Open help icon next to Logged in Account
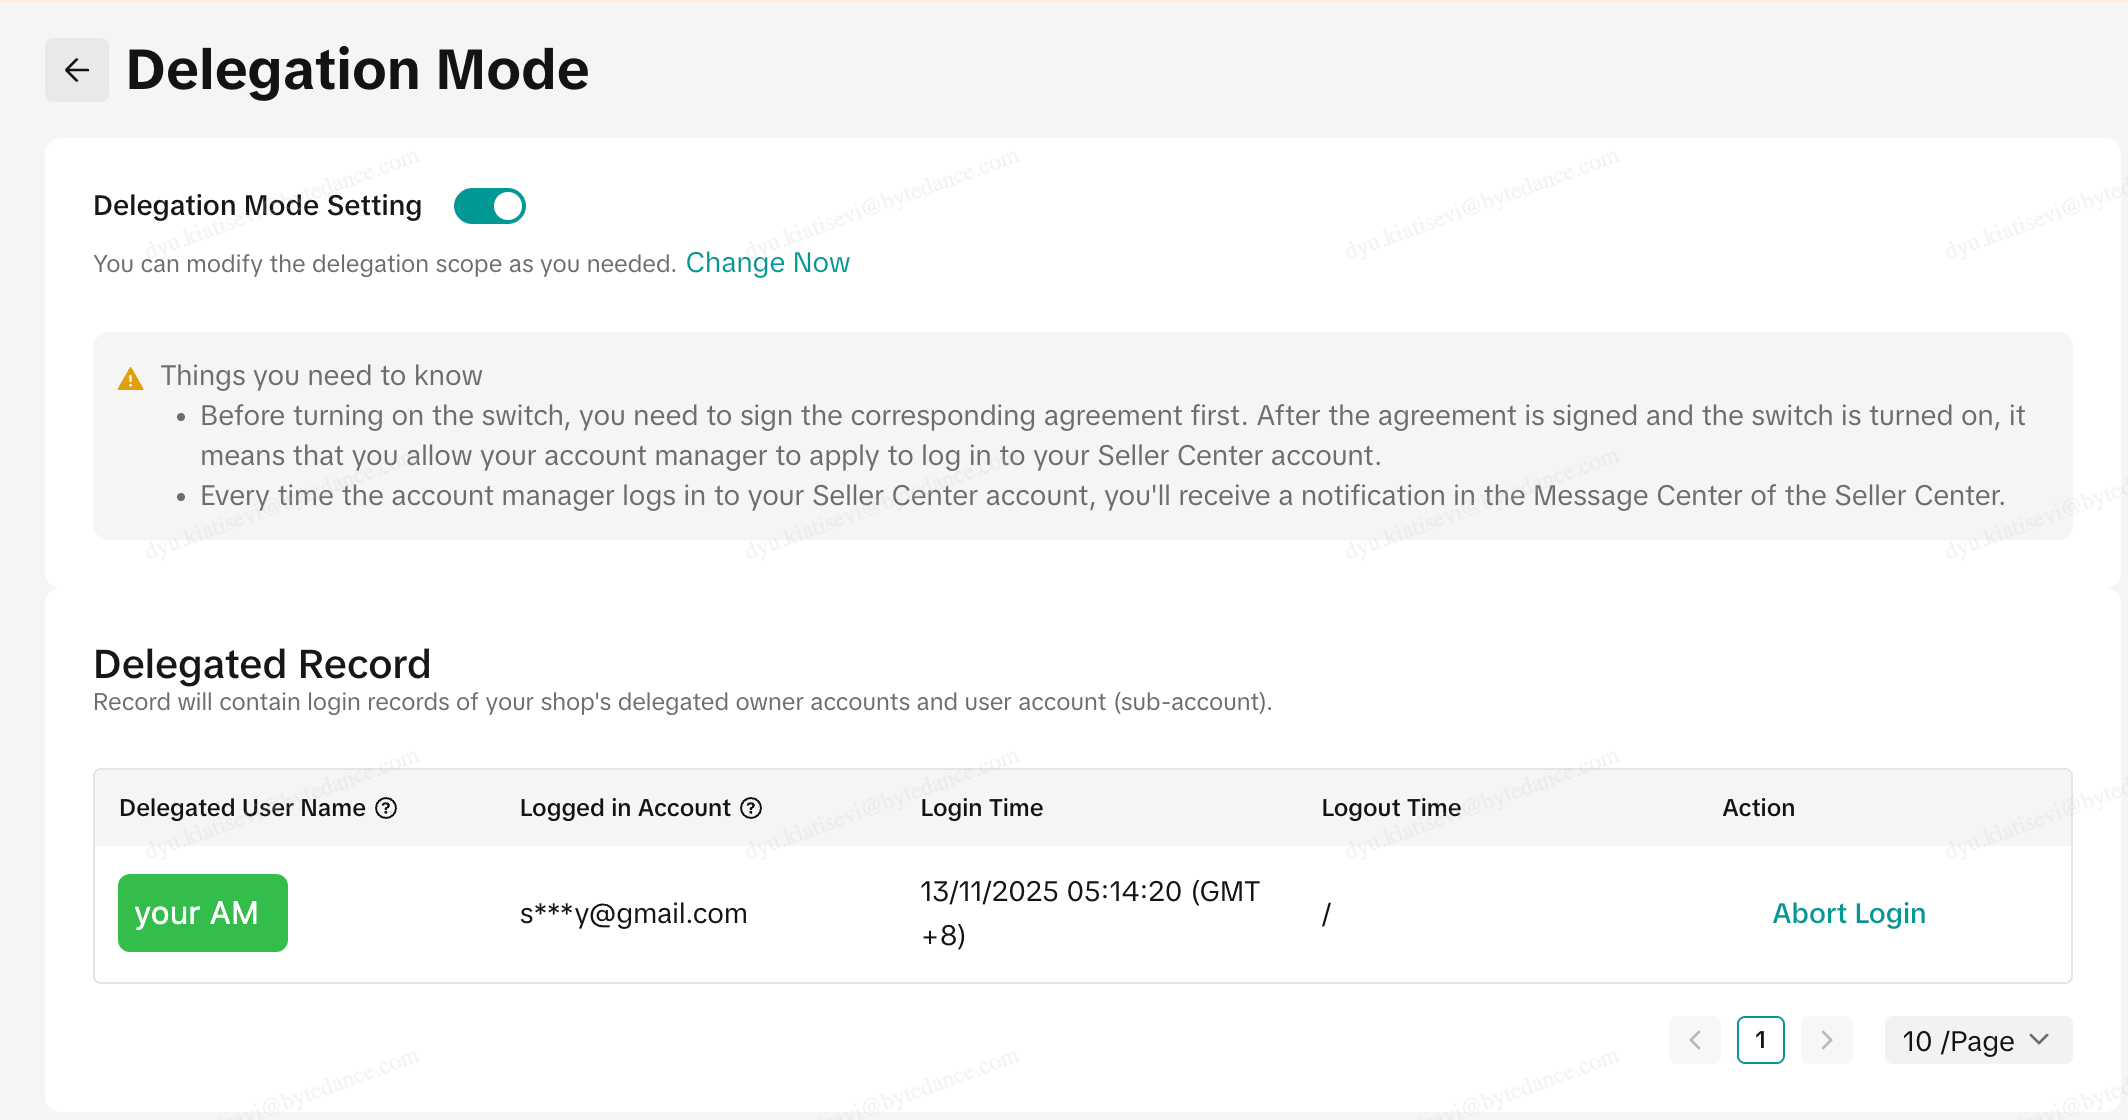Image resolution: width=2128 pixels, height=1120 pixels. click(751, 808)
